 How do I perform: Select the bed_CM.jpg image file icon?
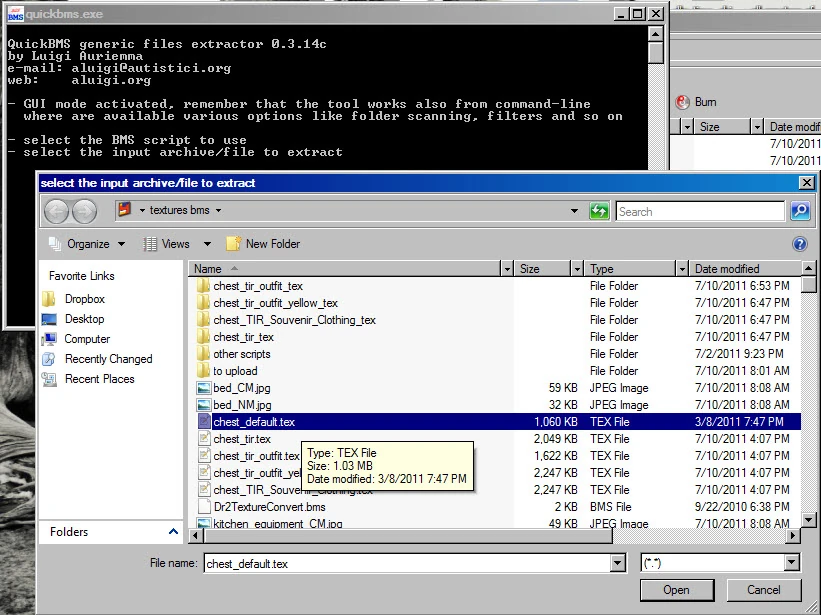click(x=204, y=388)
